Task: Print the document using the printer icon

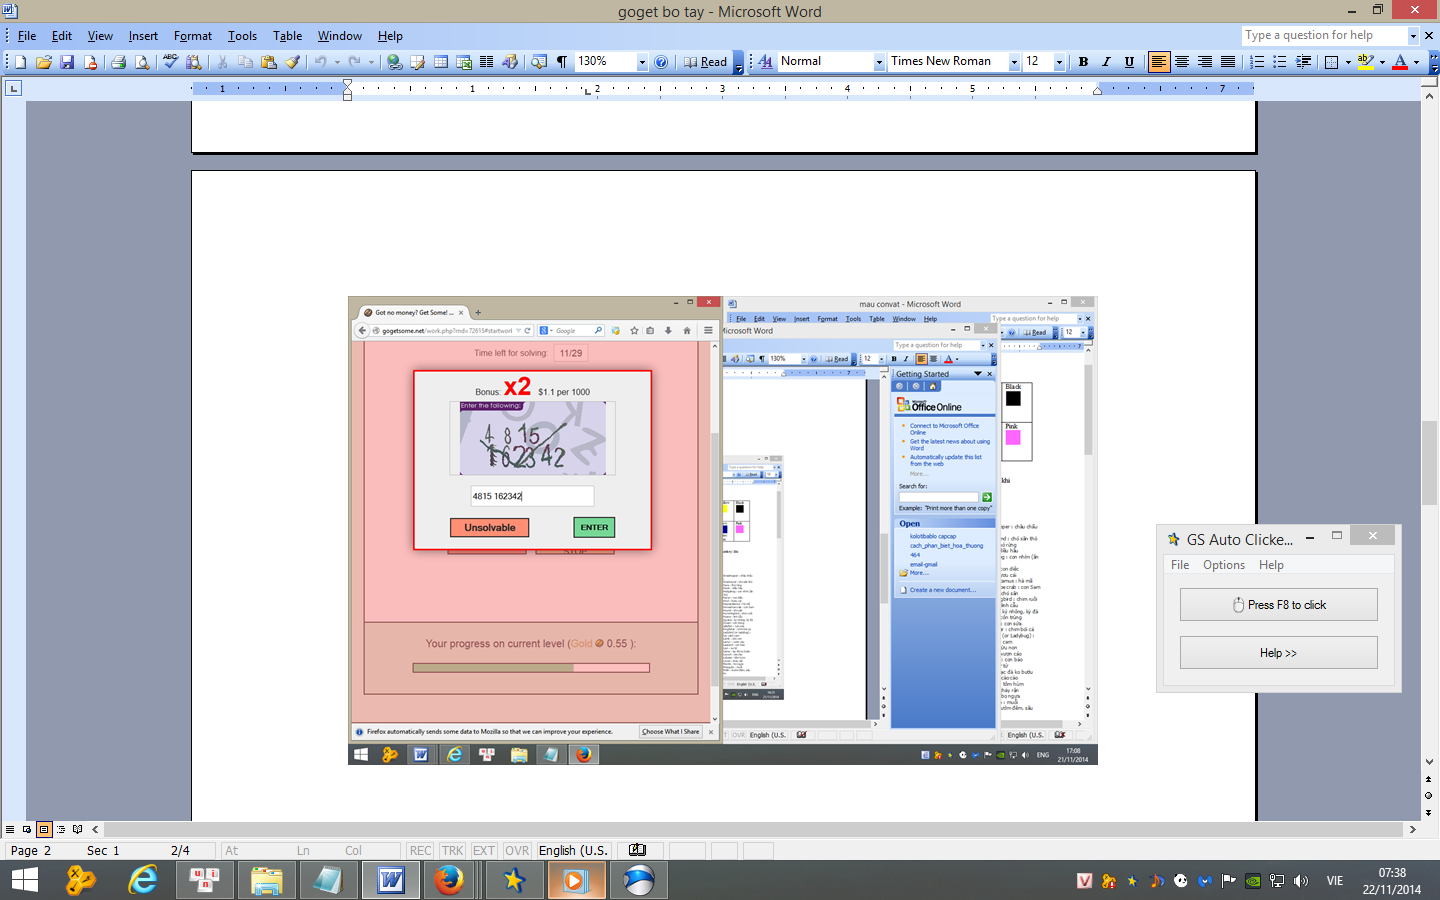Action: point(118,62)
